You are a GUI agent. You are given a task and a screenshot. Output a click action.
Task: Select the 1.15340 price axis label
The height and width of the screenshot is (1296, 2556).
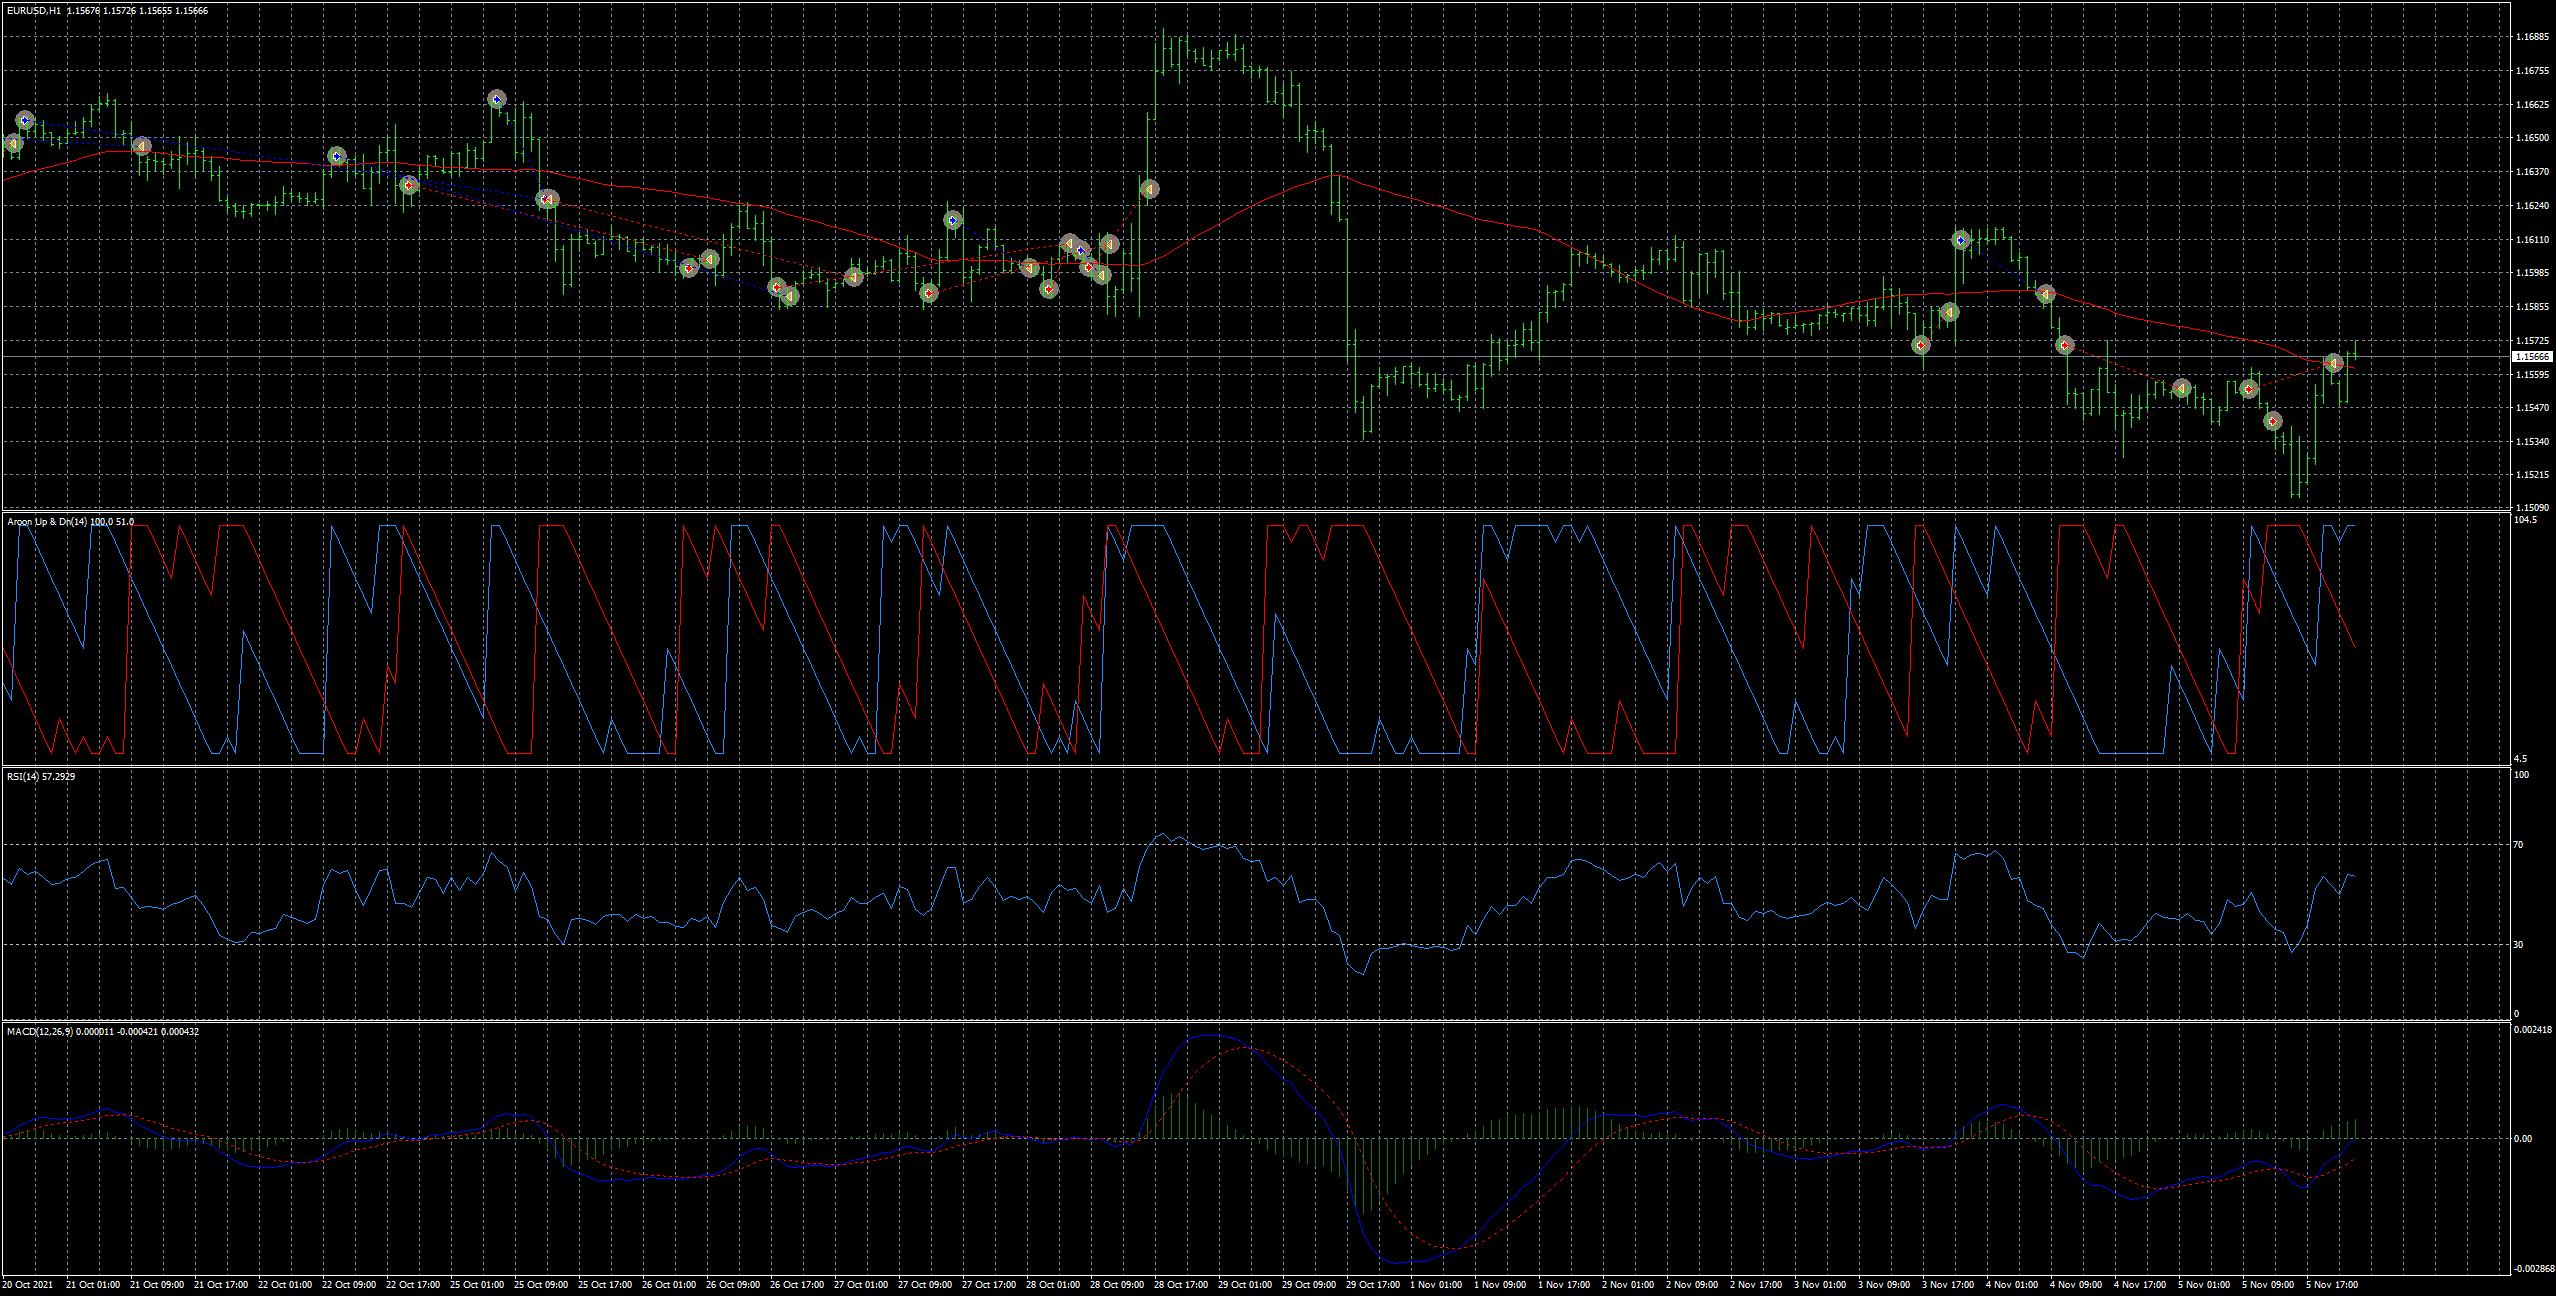pos(2532,441)
